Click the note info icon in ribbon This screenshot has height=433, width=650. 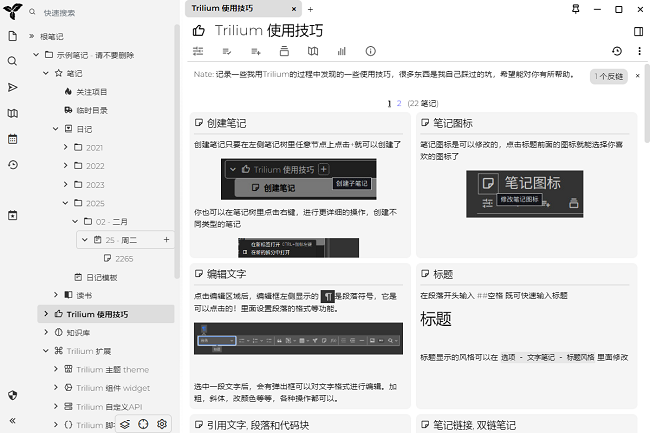click(x=370, y=51)
